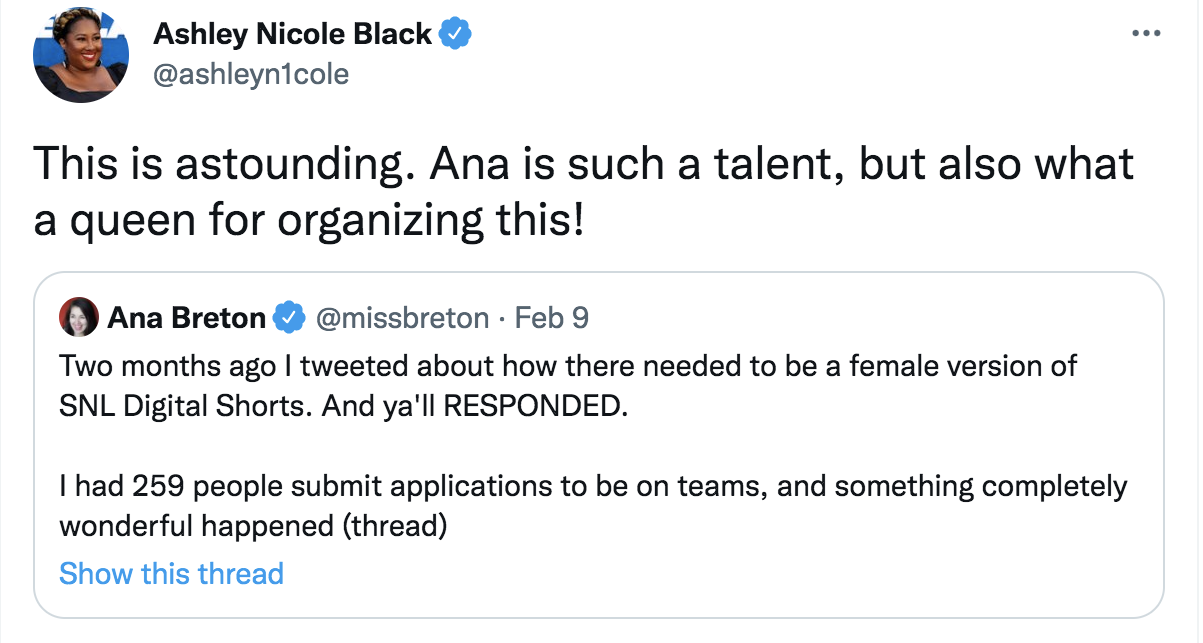Viewport: 1203px width, 643px height.
Task: Click Ana Breton's small avatar in quoted tweet
Action: pos(79,317)
